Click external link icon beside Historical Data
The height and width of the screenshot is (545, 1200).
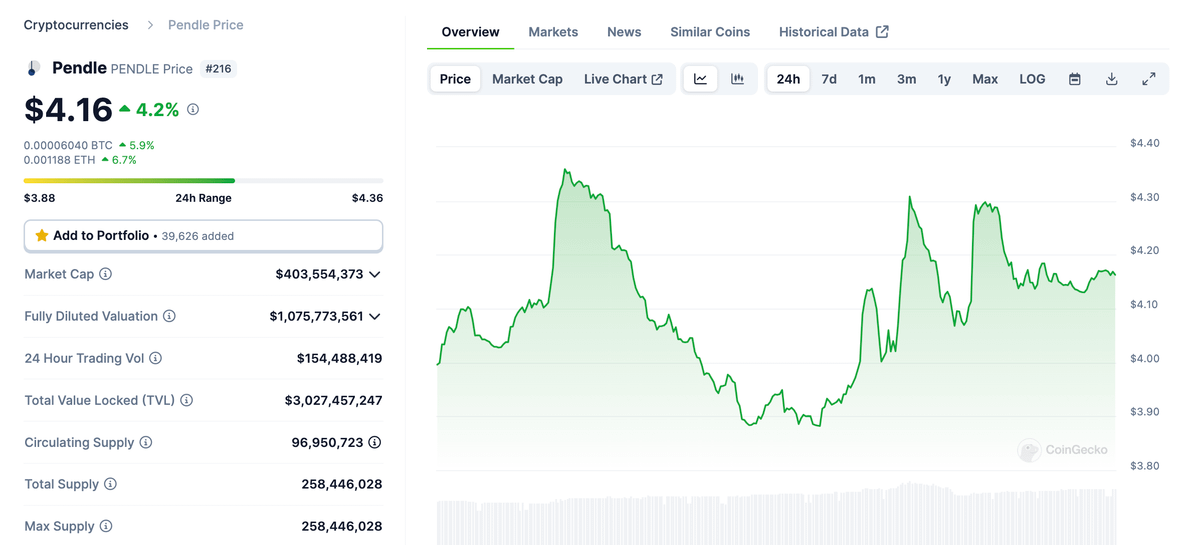pyautogui.click(x=882, y=32)
